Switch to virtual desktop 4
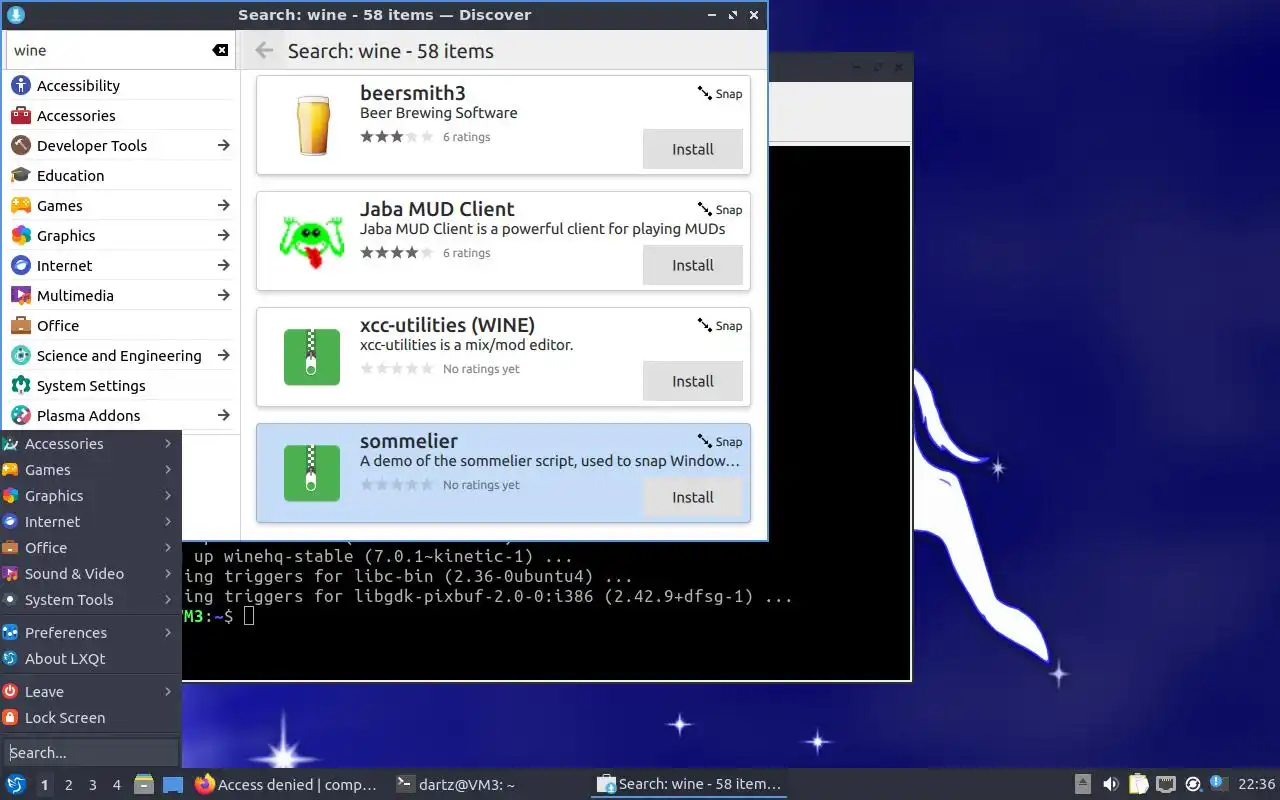Image resolution: width=1280 pixels, height=800 pixels. [x=116, y=785]
